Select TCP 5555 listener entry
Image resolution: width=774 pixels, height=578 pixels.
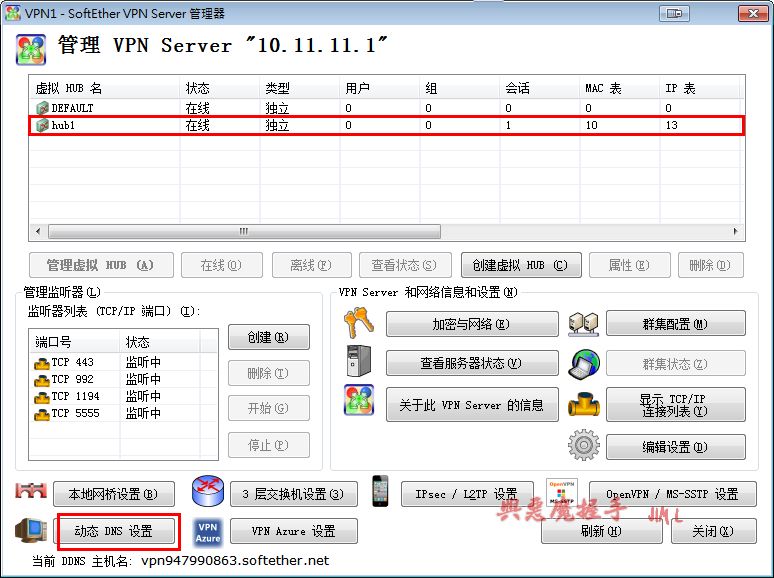point(123,414)
